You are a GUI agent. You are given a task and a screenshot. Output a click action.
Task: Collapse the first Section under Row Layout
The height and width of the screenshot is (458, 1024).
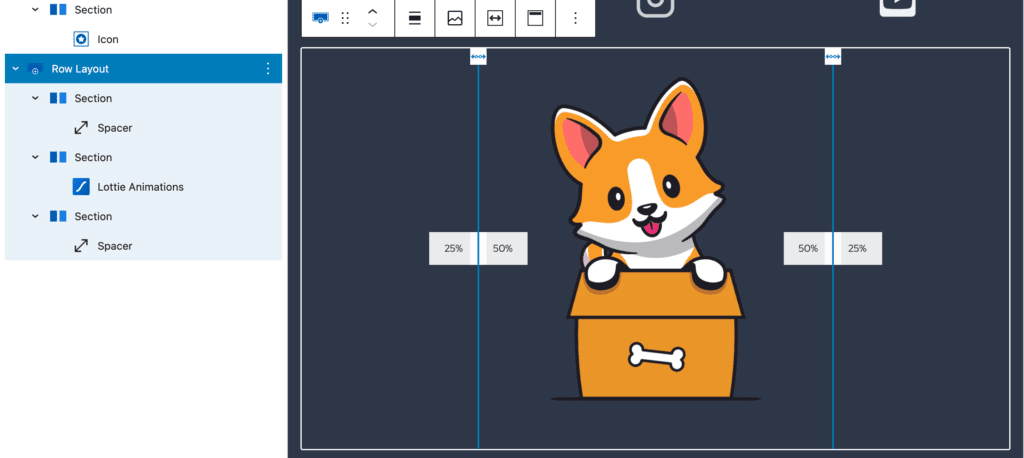pos(35,99)
